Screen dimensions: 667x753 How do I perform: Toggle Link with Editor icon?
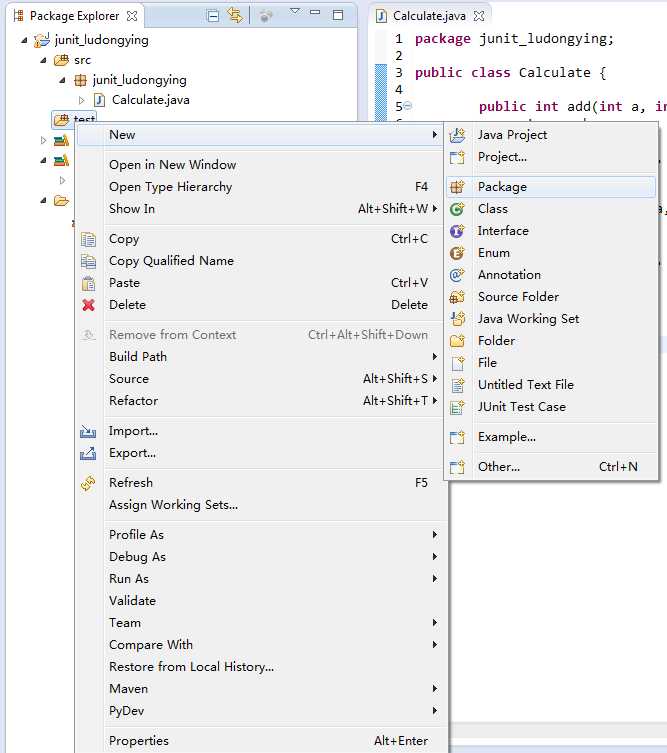[235, 15]
